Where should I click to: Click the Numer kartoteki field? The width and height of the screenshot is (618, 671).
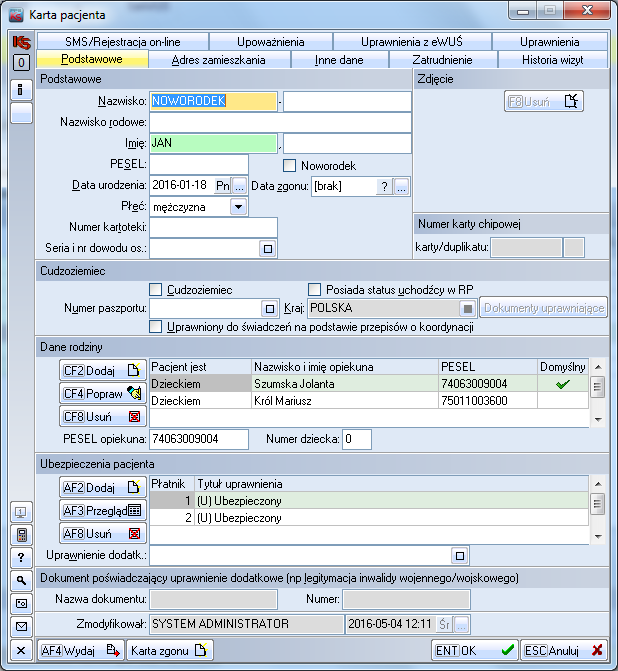214,227
